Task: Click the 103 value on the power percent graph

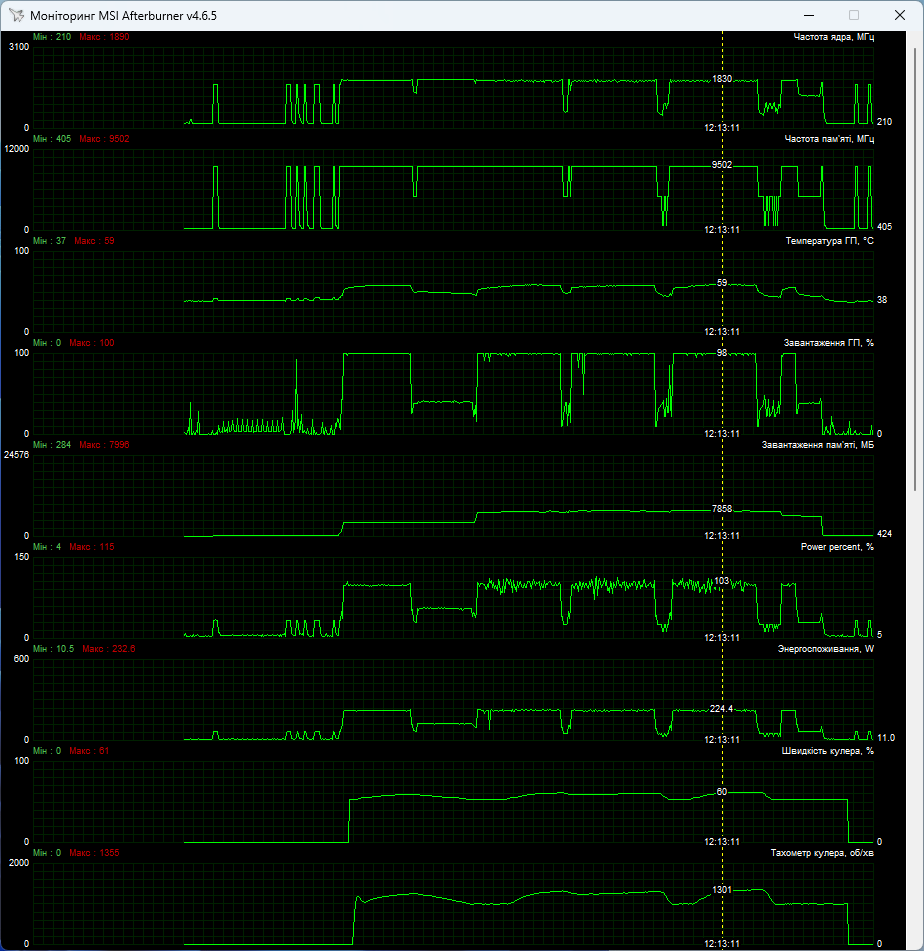Action: [721, 581]
